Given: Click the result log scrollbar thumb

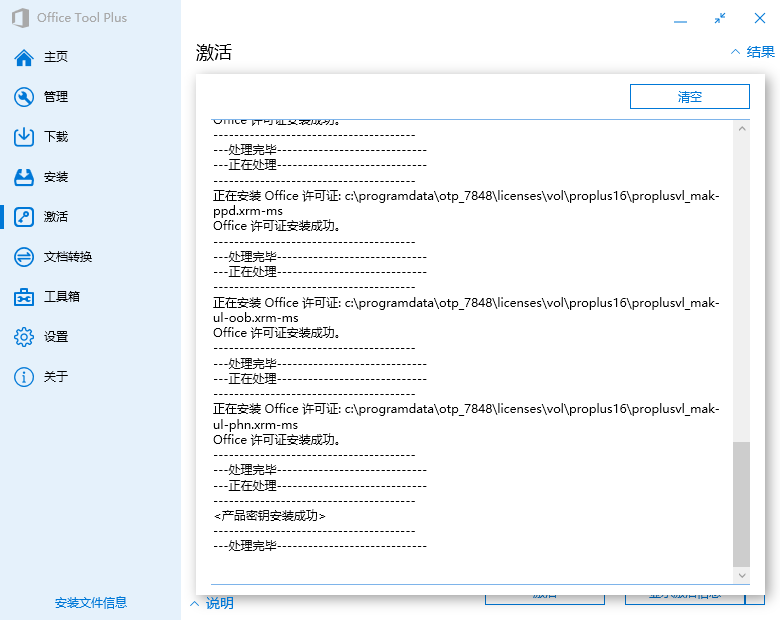Looking at the screenshot, I should click(x=741, y=504).
